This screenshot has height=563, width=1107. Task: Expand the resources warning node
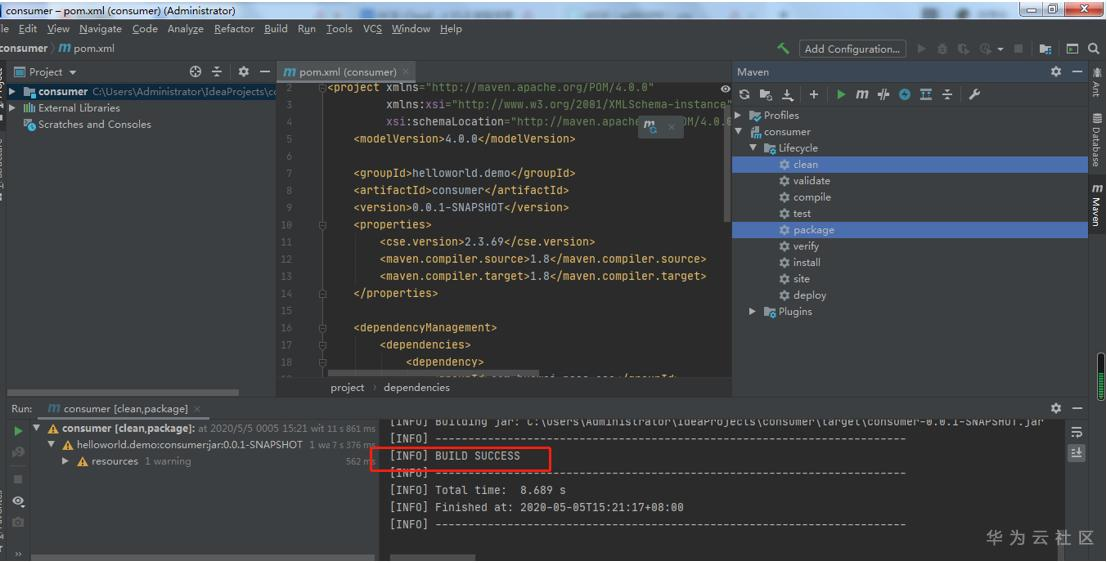66,461
